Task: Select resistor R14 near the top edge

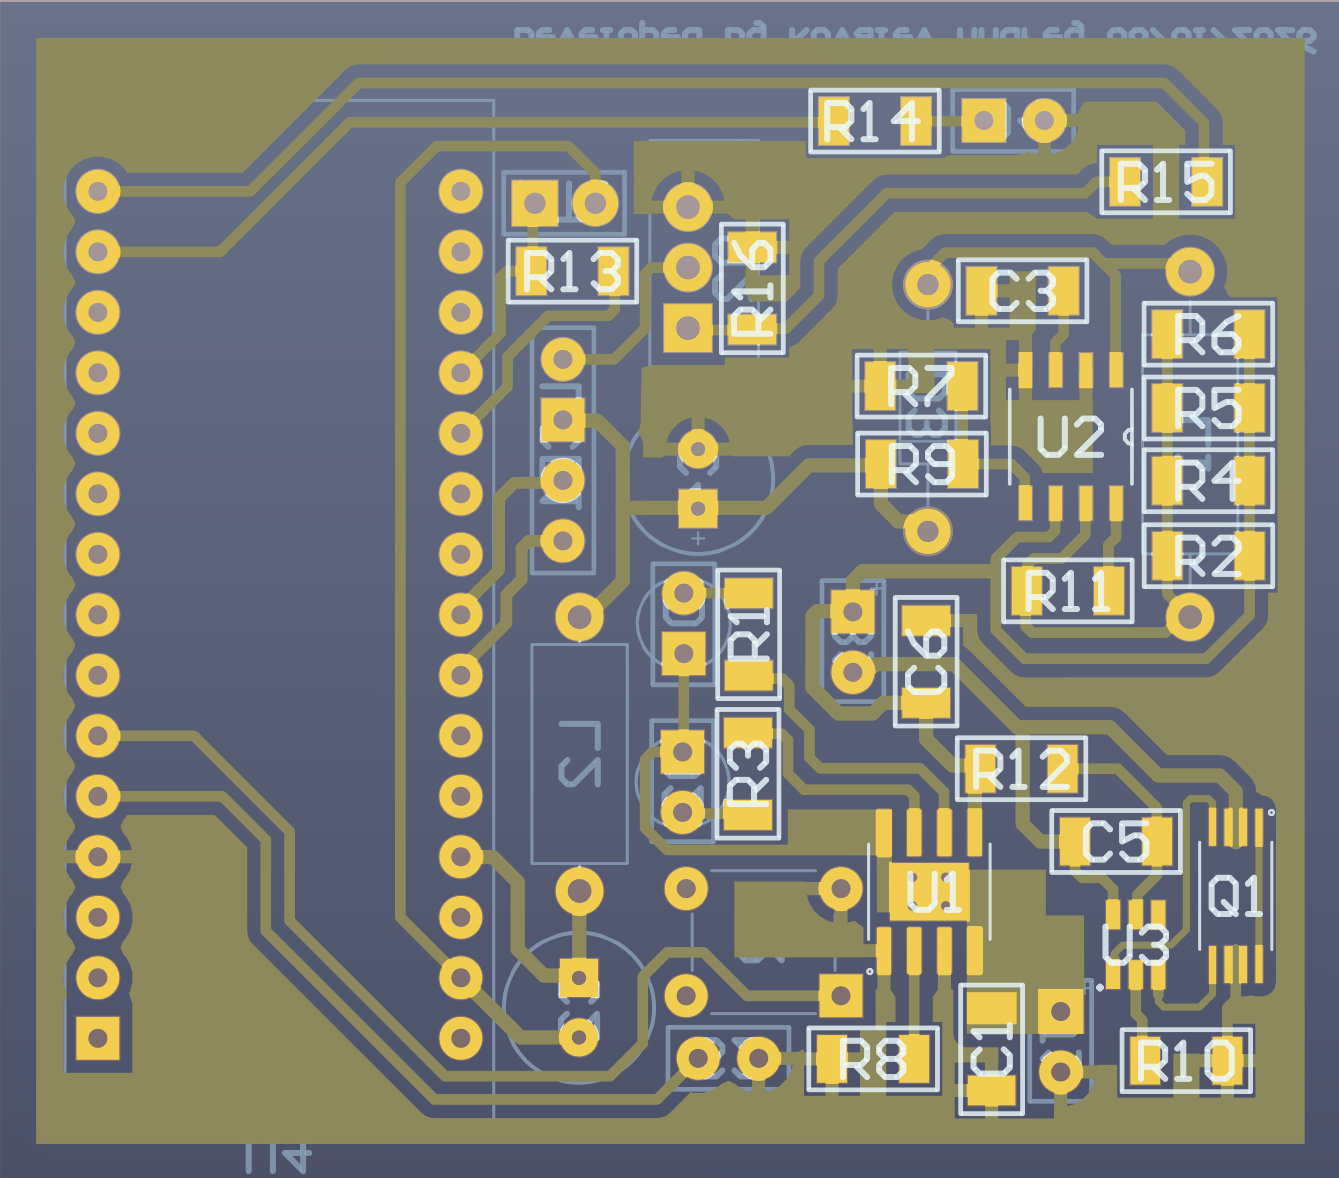Action: (874, 120)
